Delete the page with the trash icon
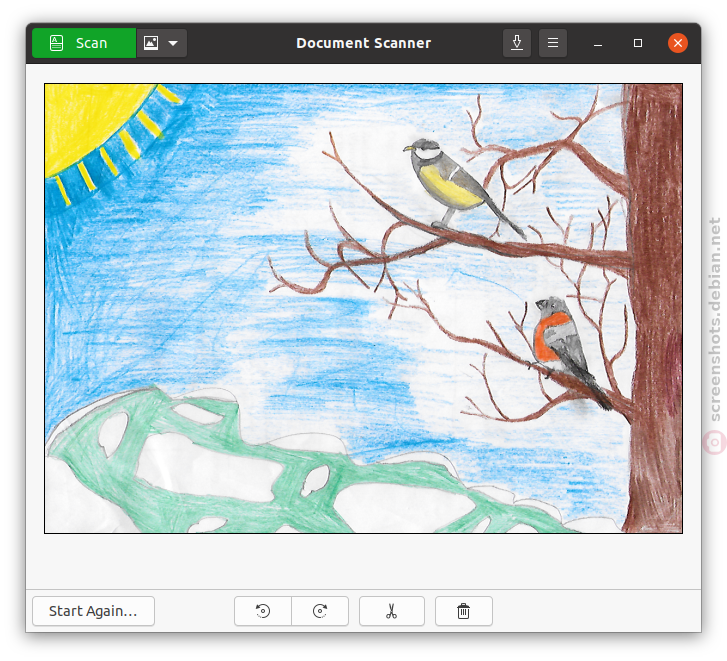 (x=464, y=611)
